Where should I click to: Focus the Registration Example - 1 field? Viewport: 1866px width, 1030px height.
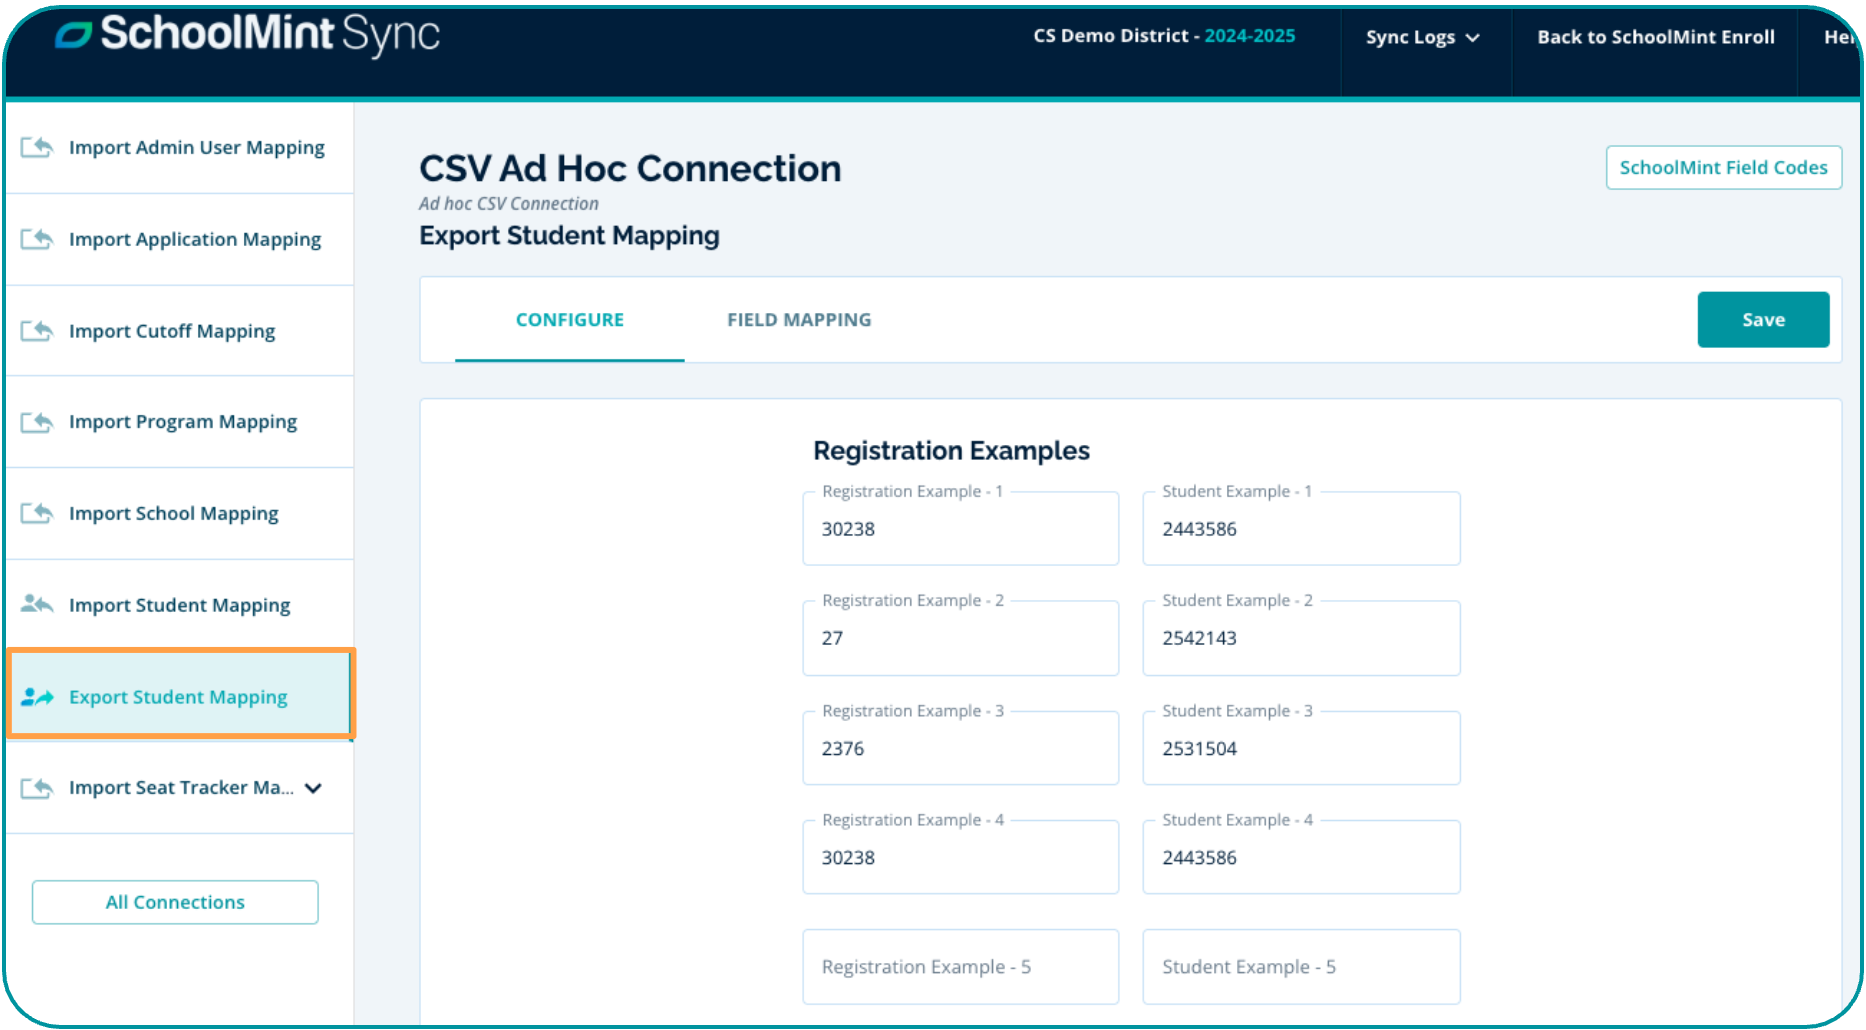960,529
